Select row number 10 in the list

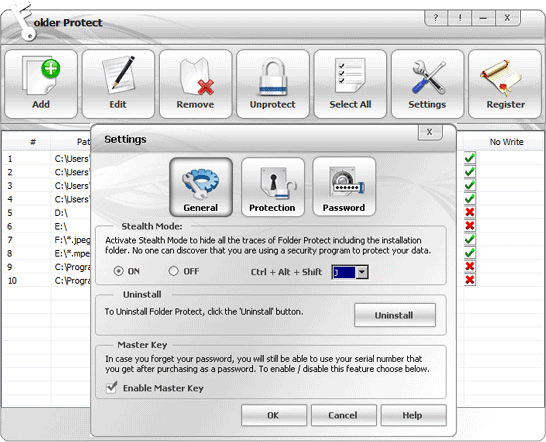point(12,281)
